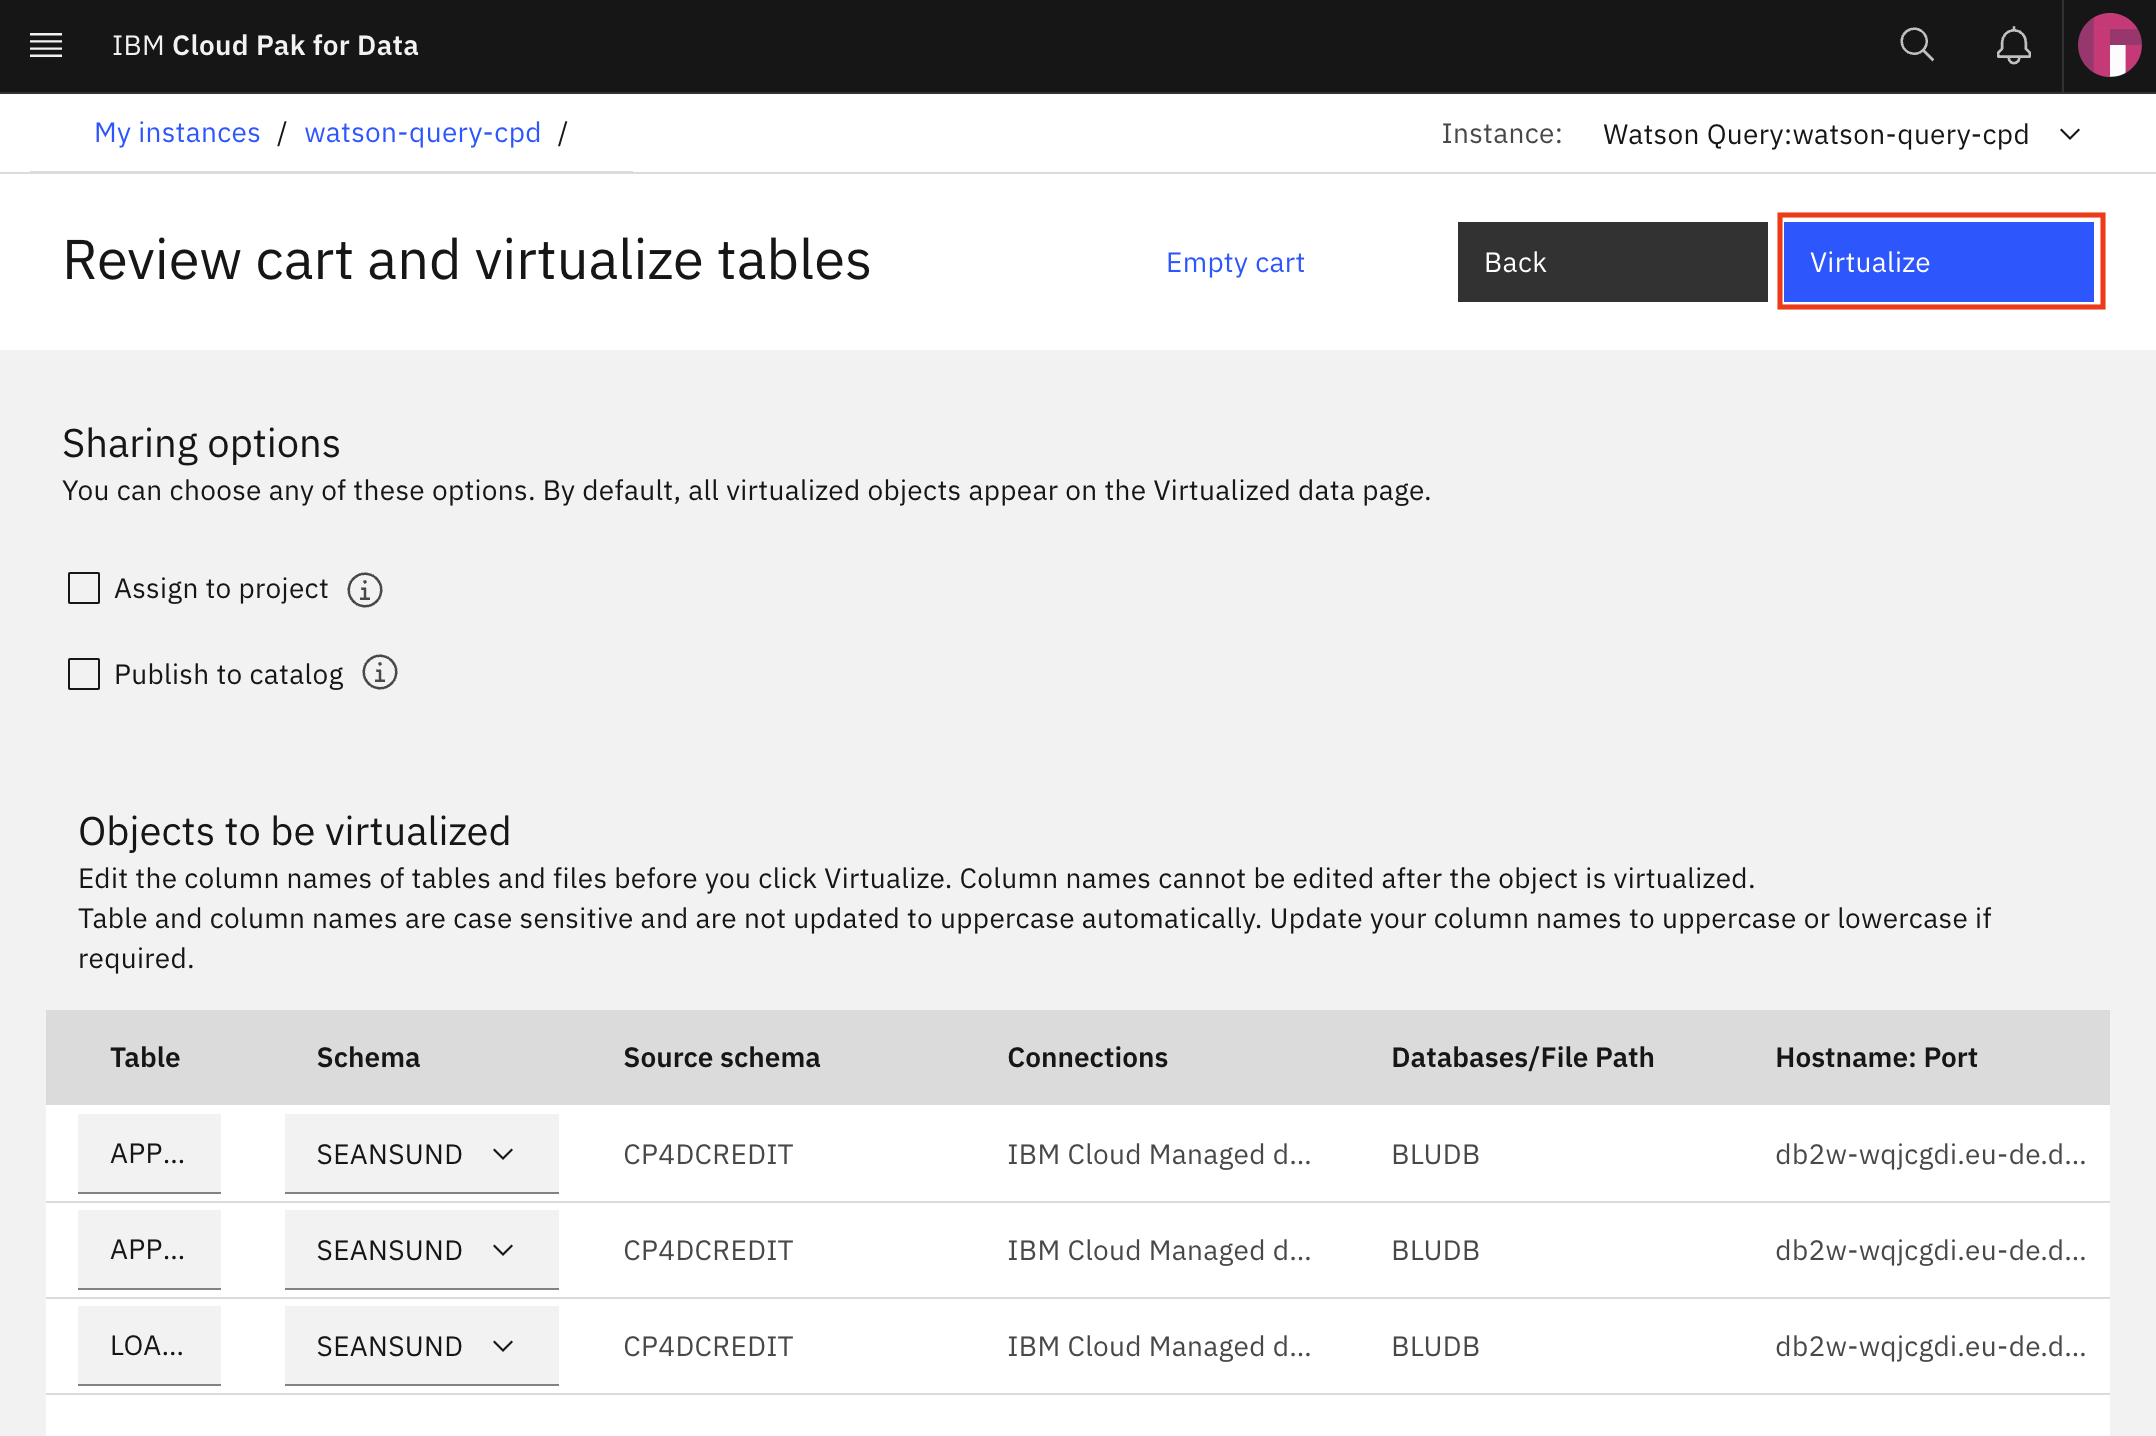This screenshot has width=2156, height=1436.
Task: Click the info icon next to Publish to catalog
Action: tap(380, 673)
